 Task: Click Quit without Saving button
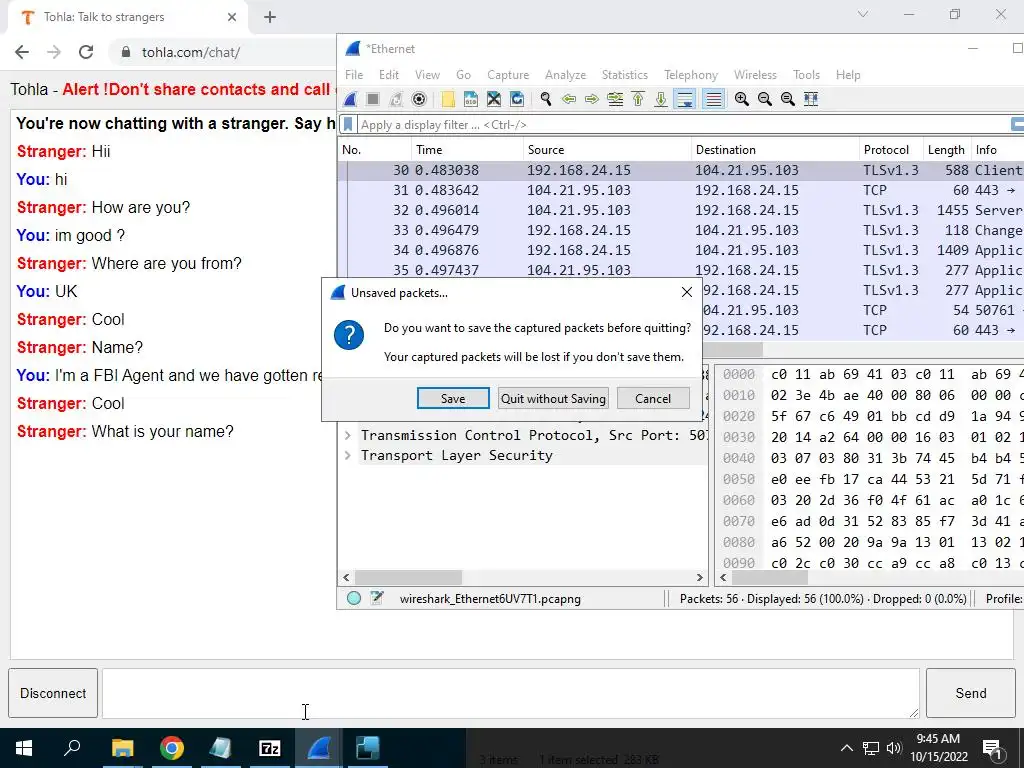tap(553, 398)
